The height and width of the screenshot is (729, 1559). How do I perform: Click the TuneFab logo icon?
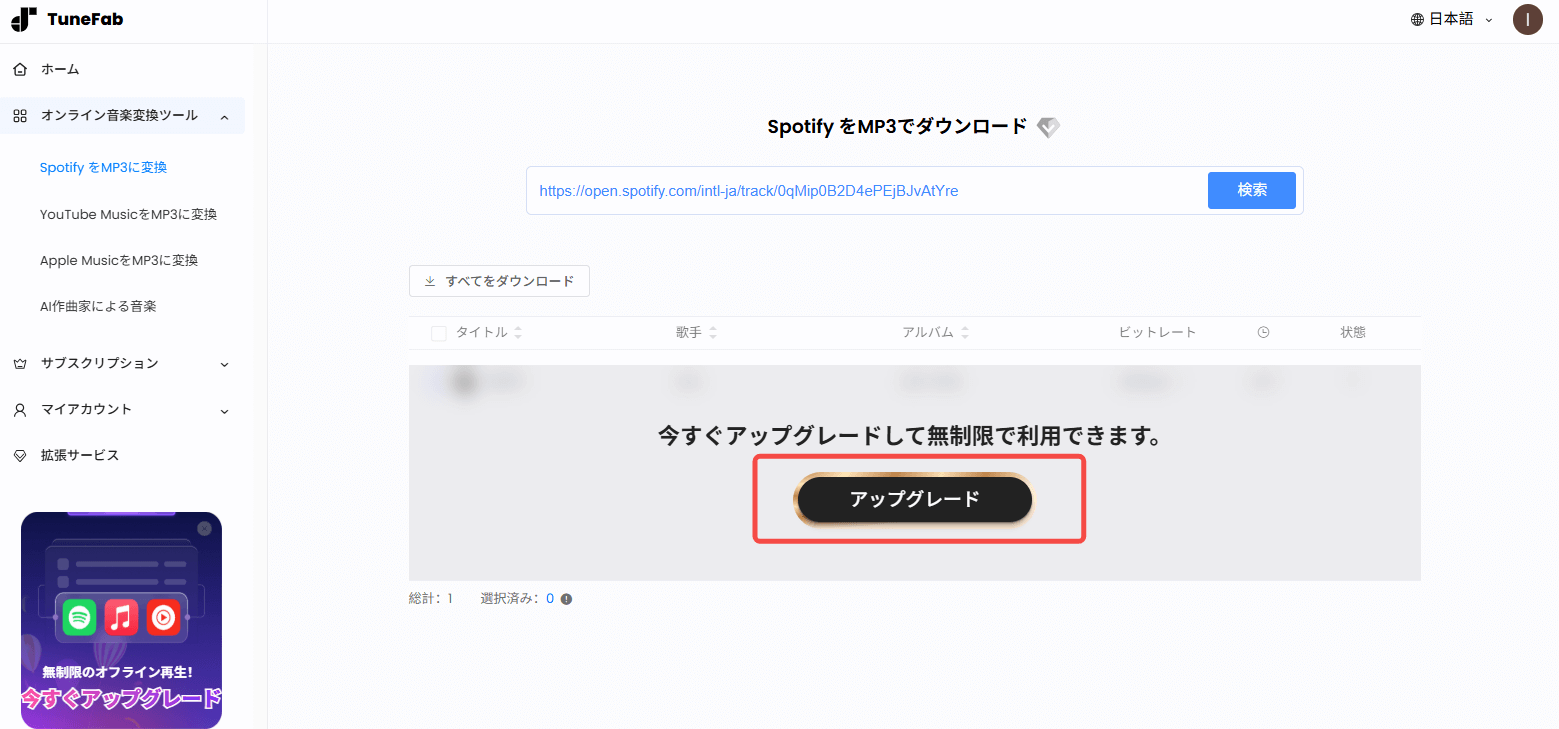click(24, 19)
